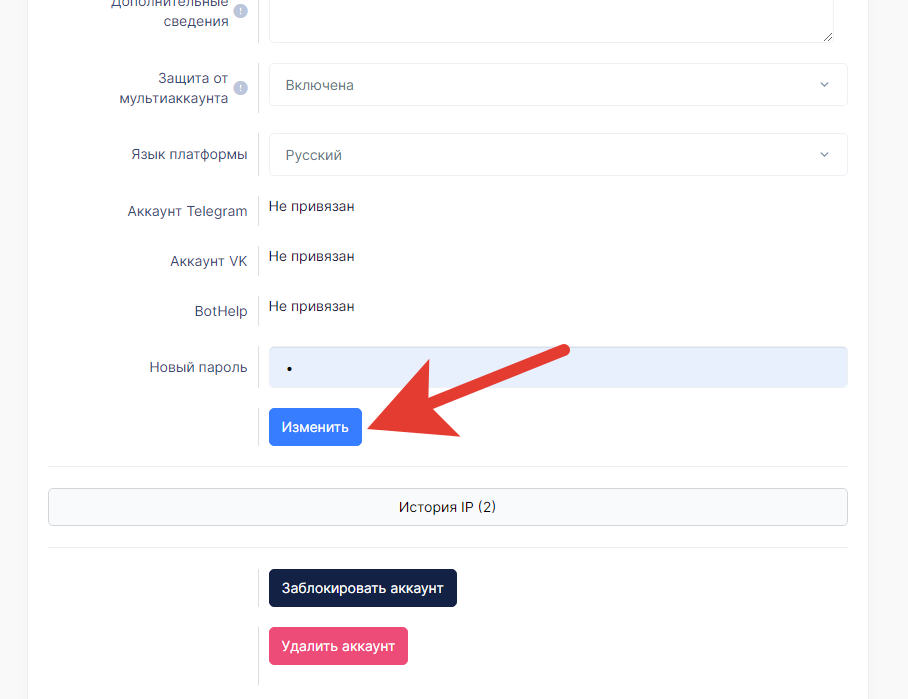Click Не привязан next to BotHelp
Screen dimensions: 908x699
tap(311, 307)
